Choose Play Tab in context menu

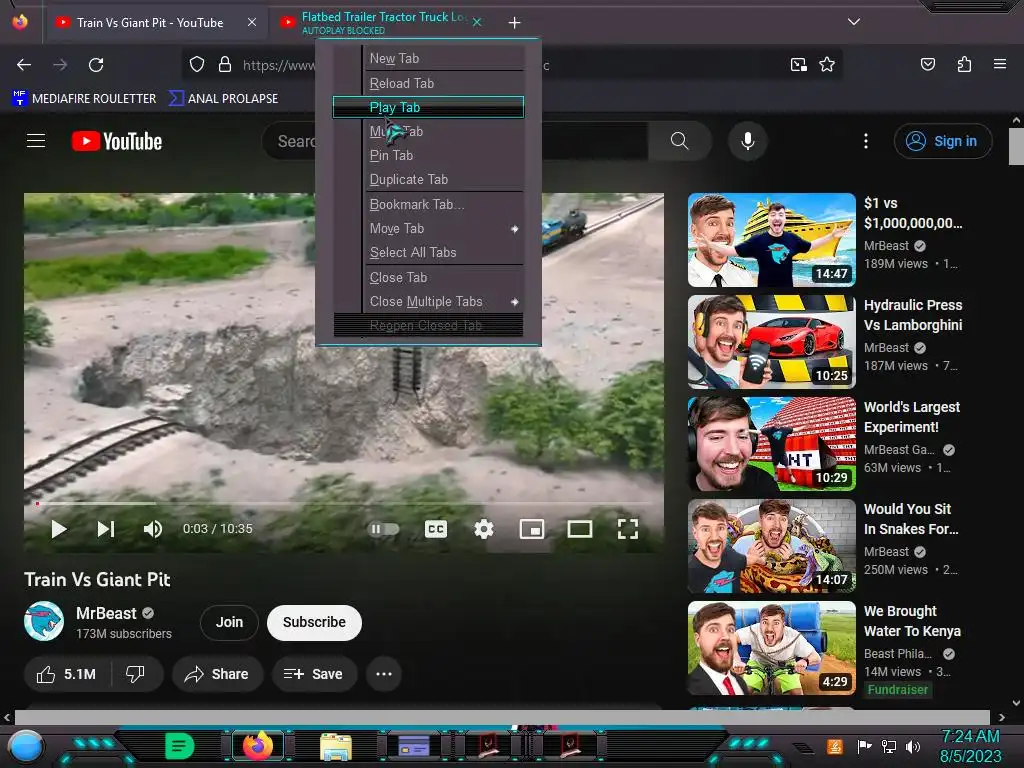[x=428, y=107]
